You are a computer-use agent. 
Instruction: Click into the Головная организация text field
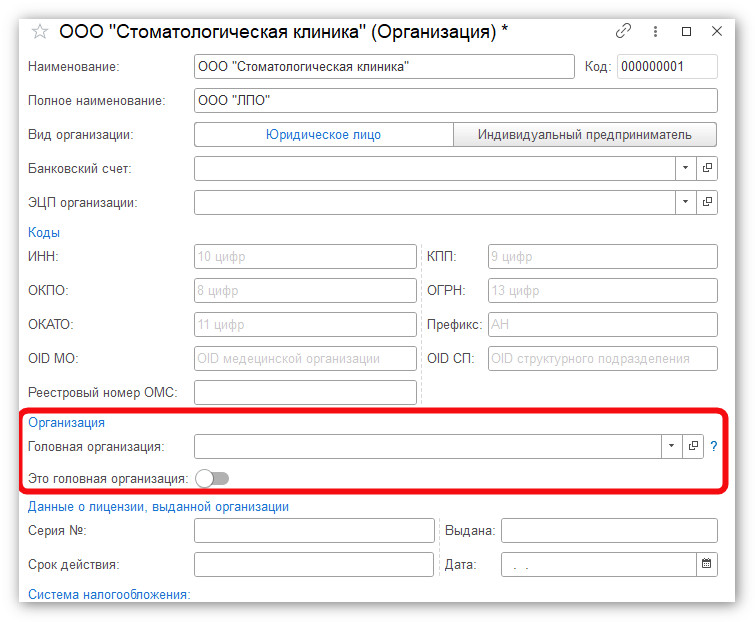pos(428,446)
